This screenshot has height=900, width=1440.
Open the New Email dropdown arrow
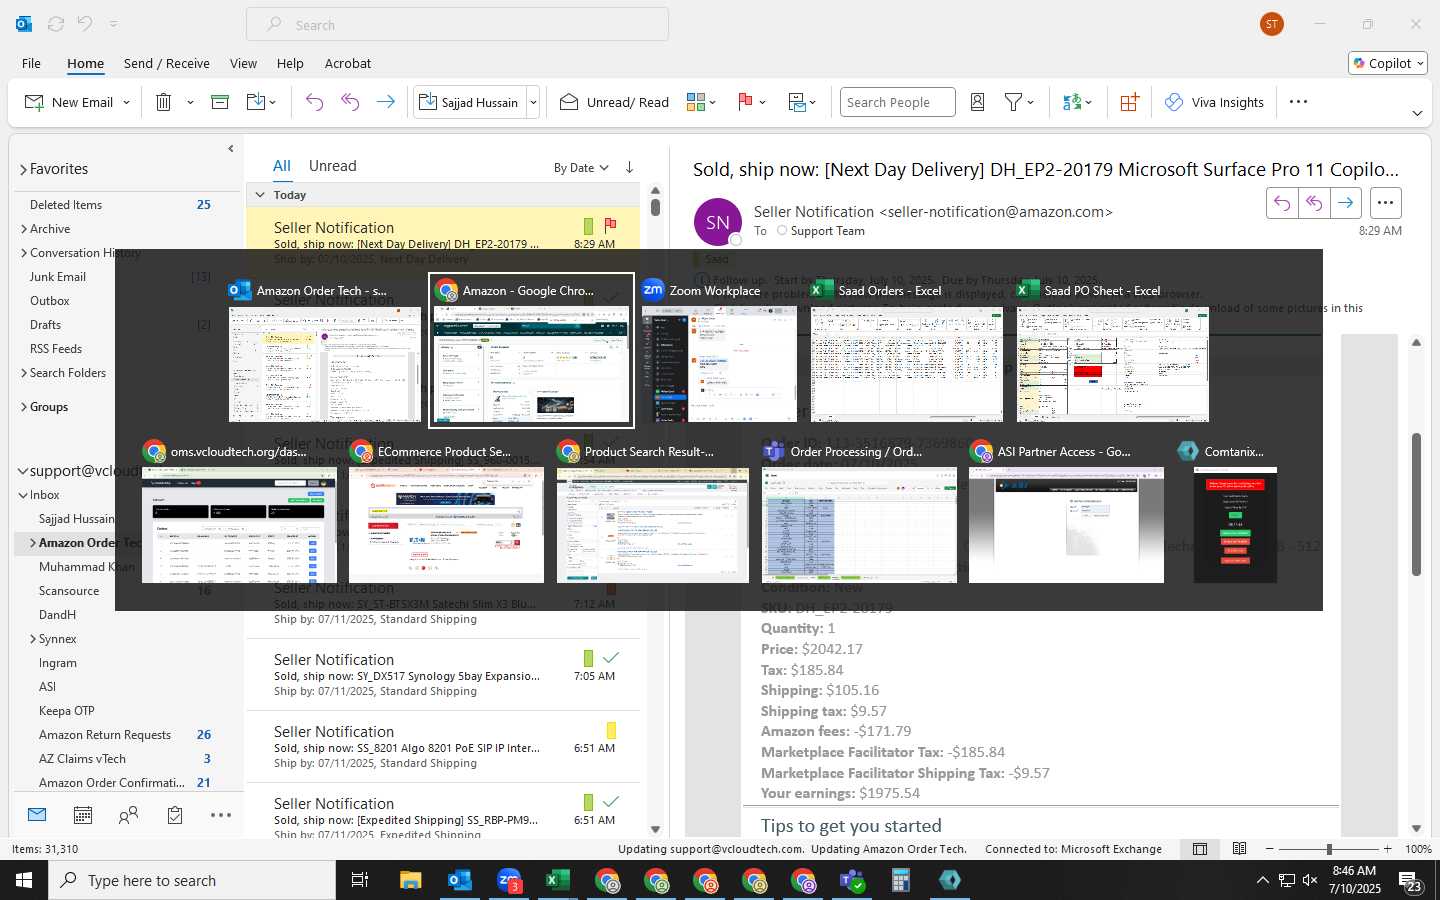(127, 102)
